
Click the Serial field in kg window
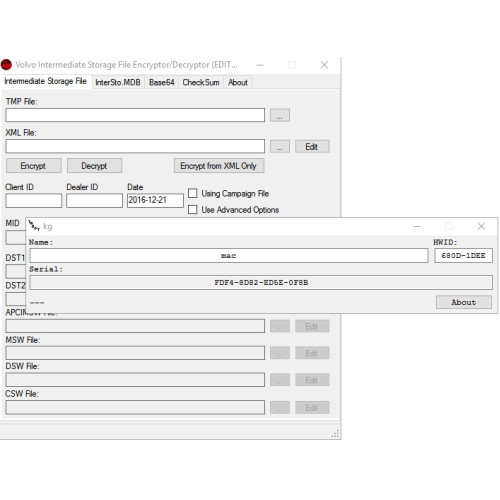click(x=261, y=283)
